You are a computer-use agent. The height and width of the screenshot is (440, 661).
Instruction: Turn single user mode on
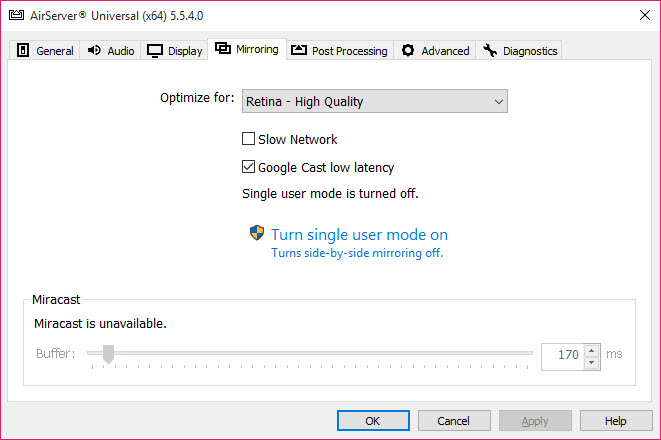(359, 234)
